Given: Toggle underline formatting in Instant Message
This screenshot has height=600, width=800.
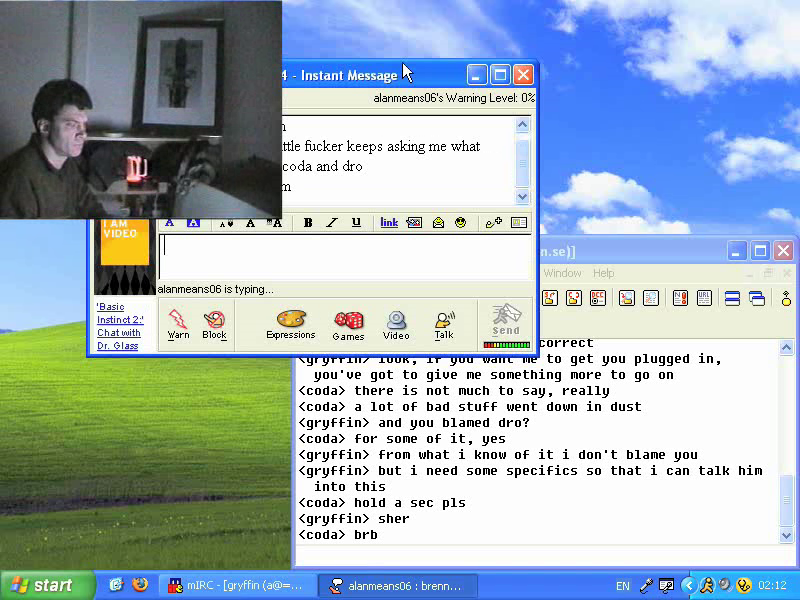Looking at the screenshot, I should pyautogui.click(x=356, y=222).
